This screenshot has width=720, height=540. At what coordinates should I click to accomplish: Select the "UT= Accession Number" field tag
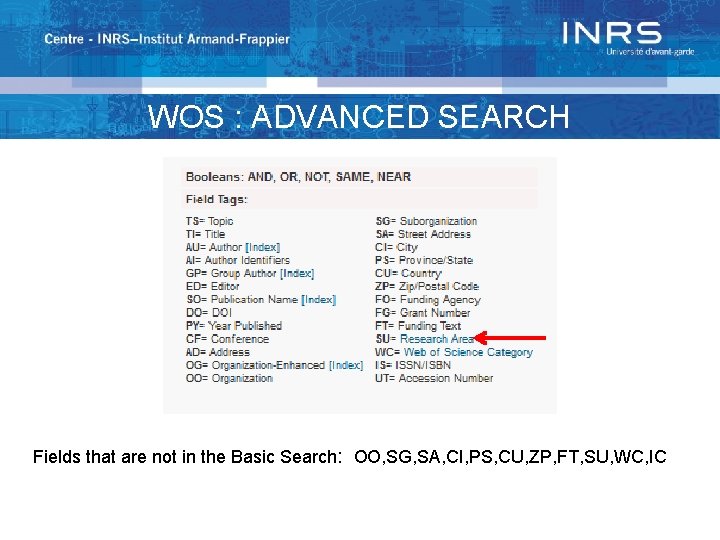click(434, 378)
